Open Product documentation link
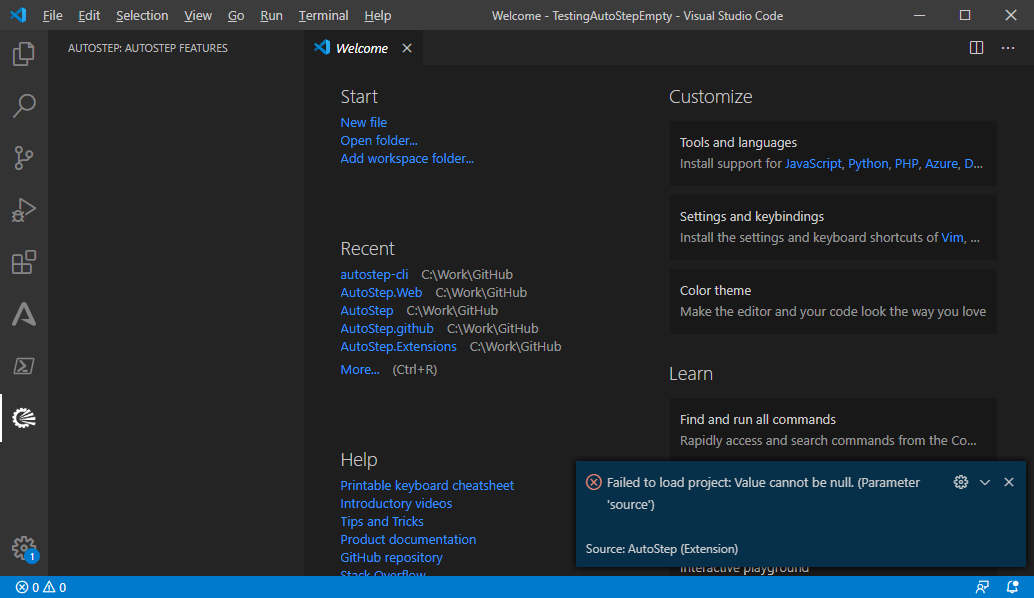This screenshot has height=598, width=1034. coord(408,539)
